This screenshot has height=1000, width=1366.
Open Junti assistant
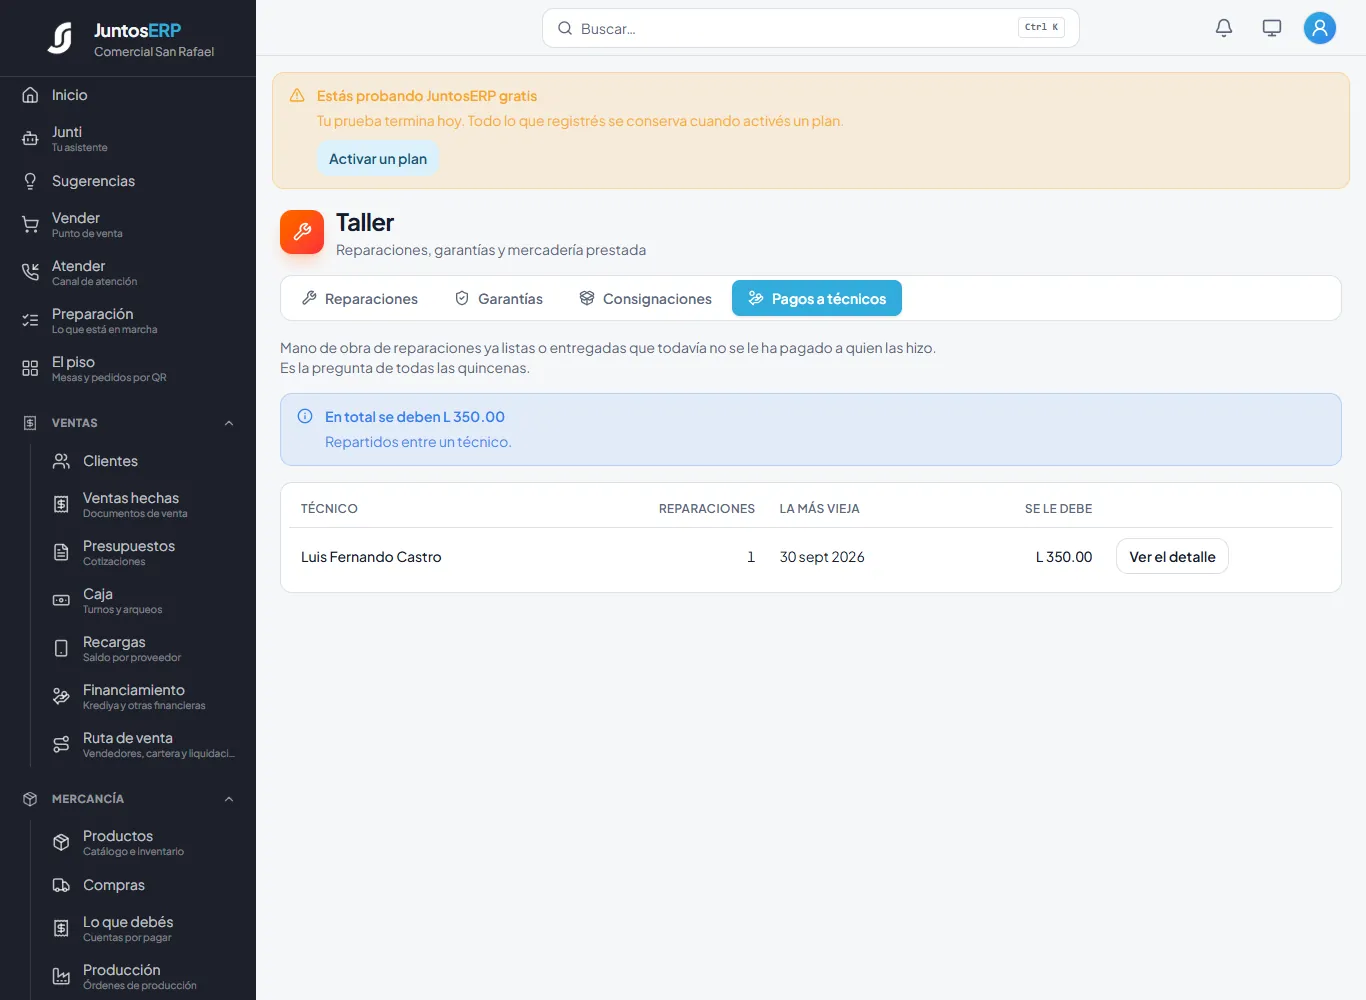[x=128, y=138]
